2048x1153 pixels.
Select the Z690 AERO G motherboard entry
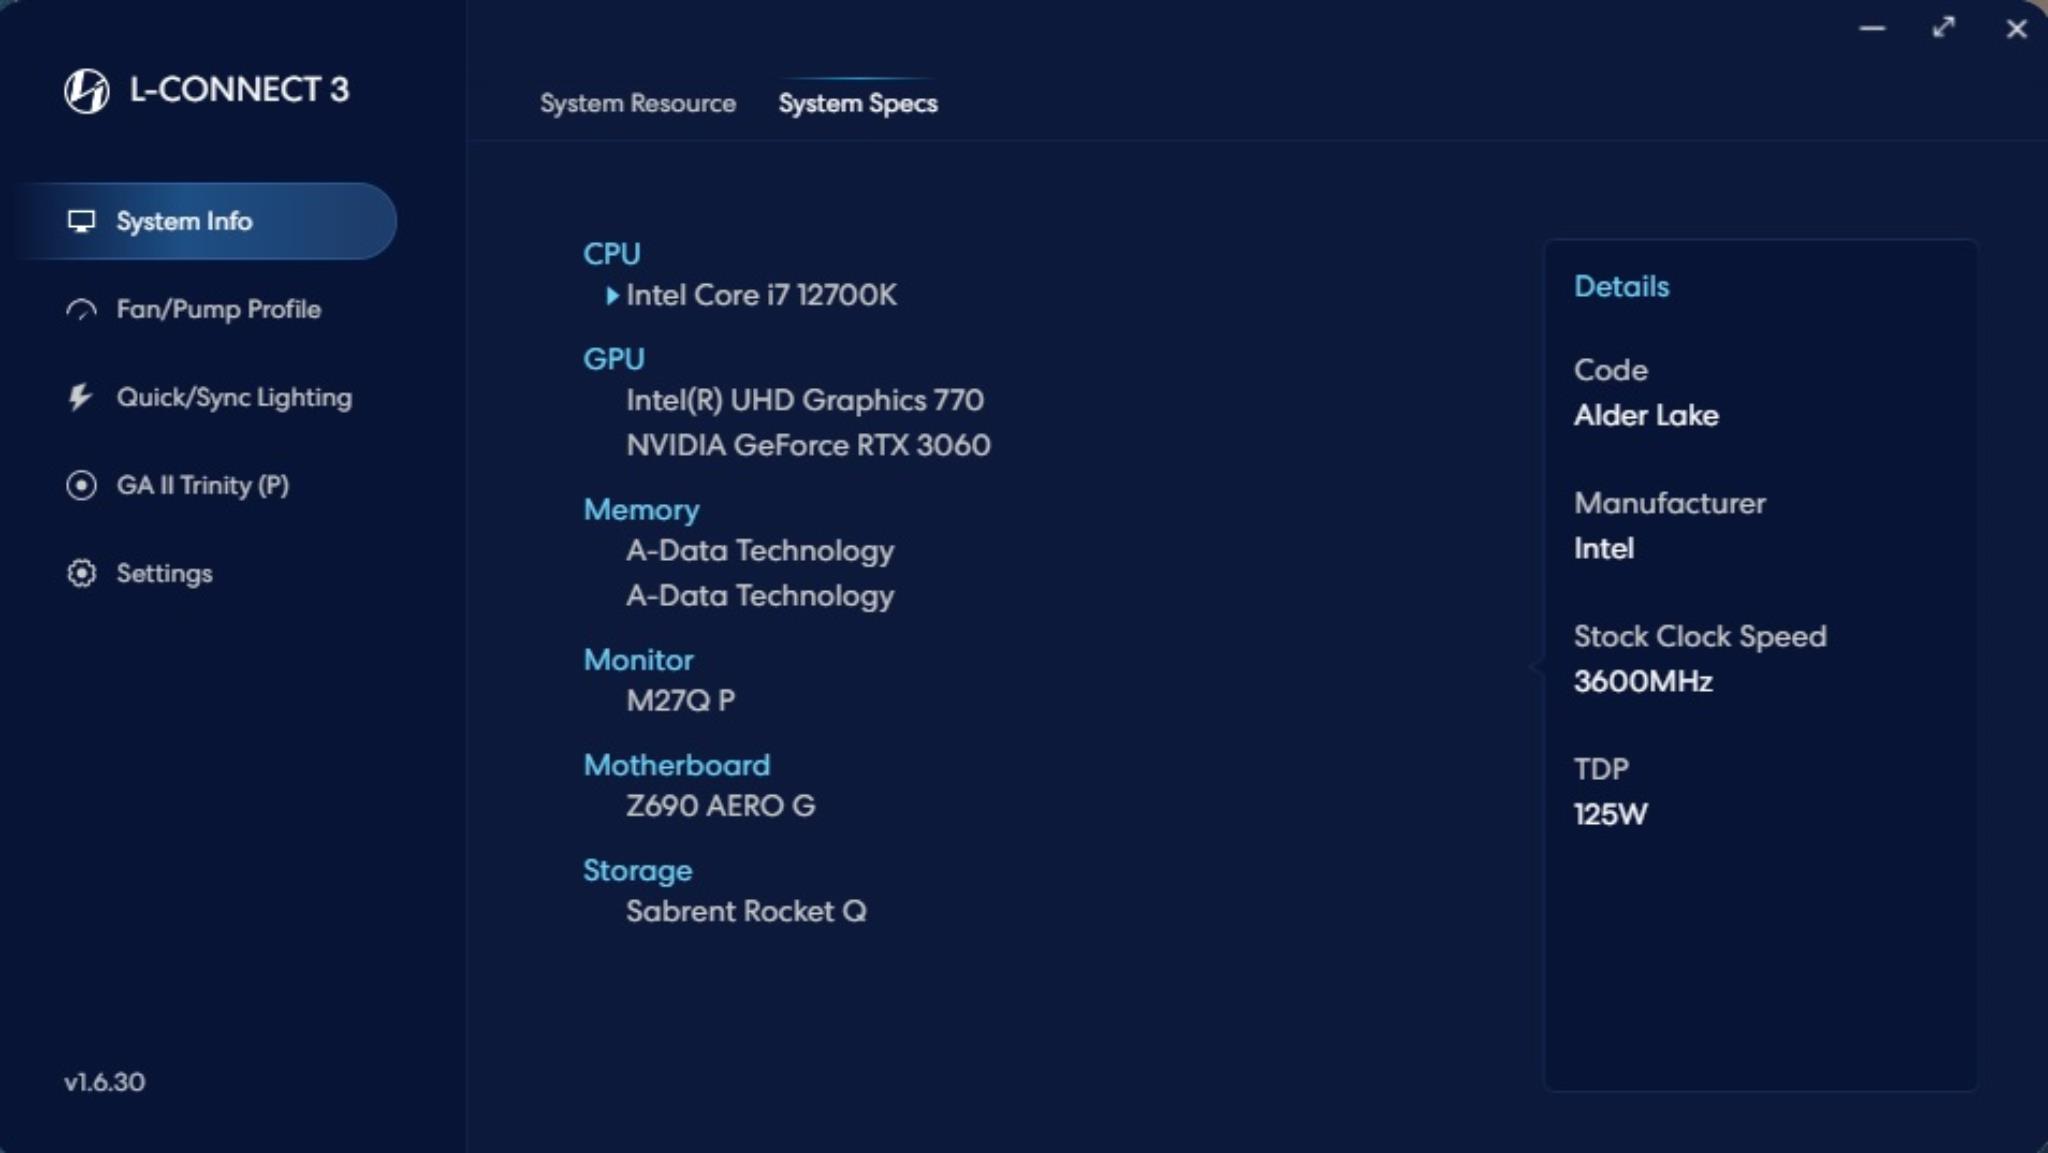pos(720,805)
